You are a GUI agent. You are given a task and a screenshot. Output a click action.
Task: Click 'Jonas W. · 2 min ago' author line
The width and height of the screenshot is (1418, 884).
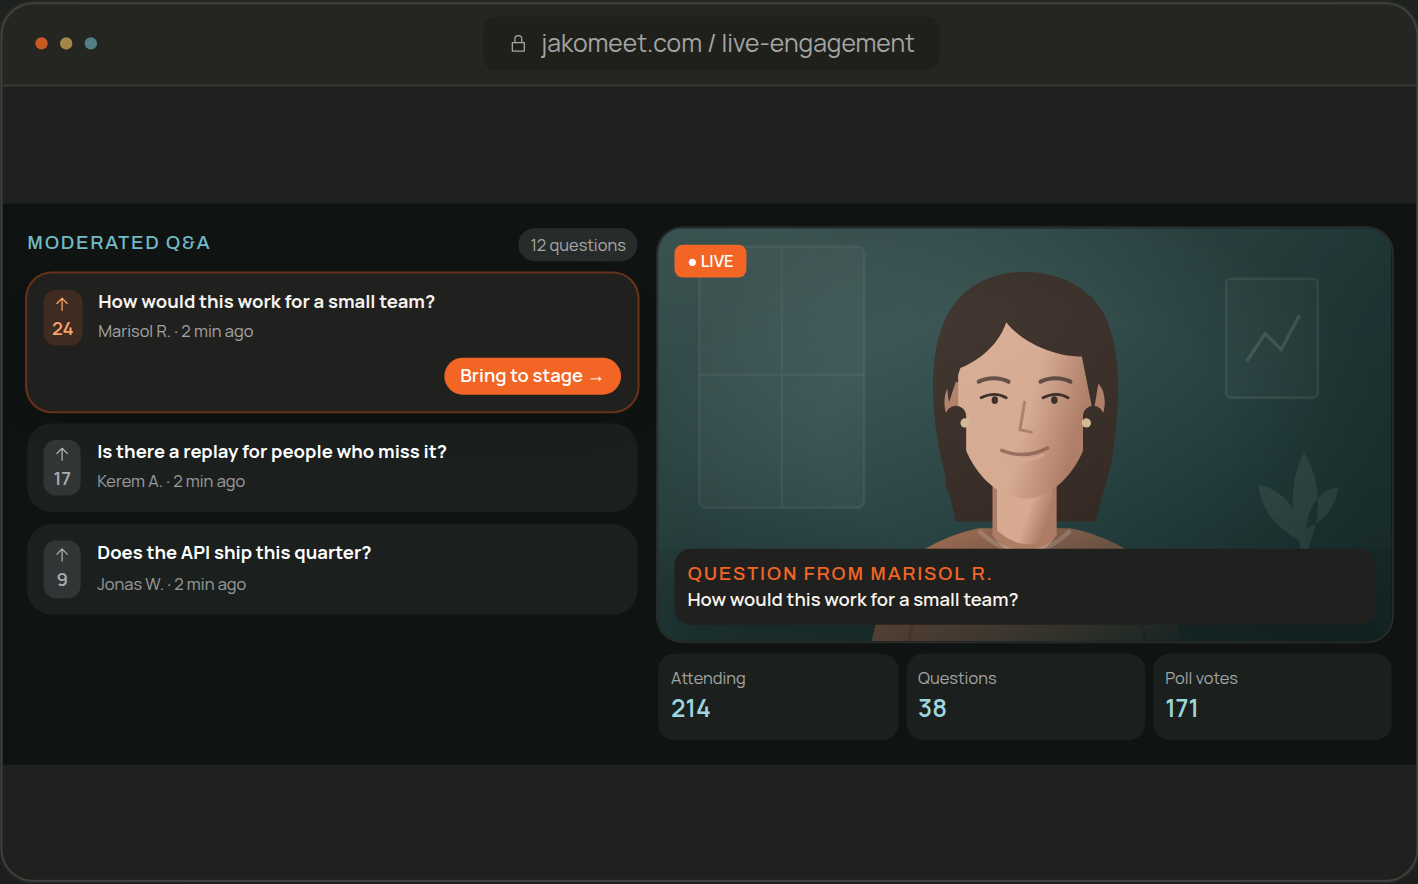tap(171, 584)
